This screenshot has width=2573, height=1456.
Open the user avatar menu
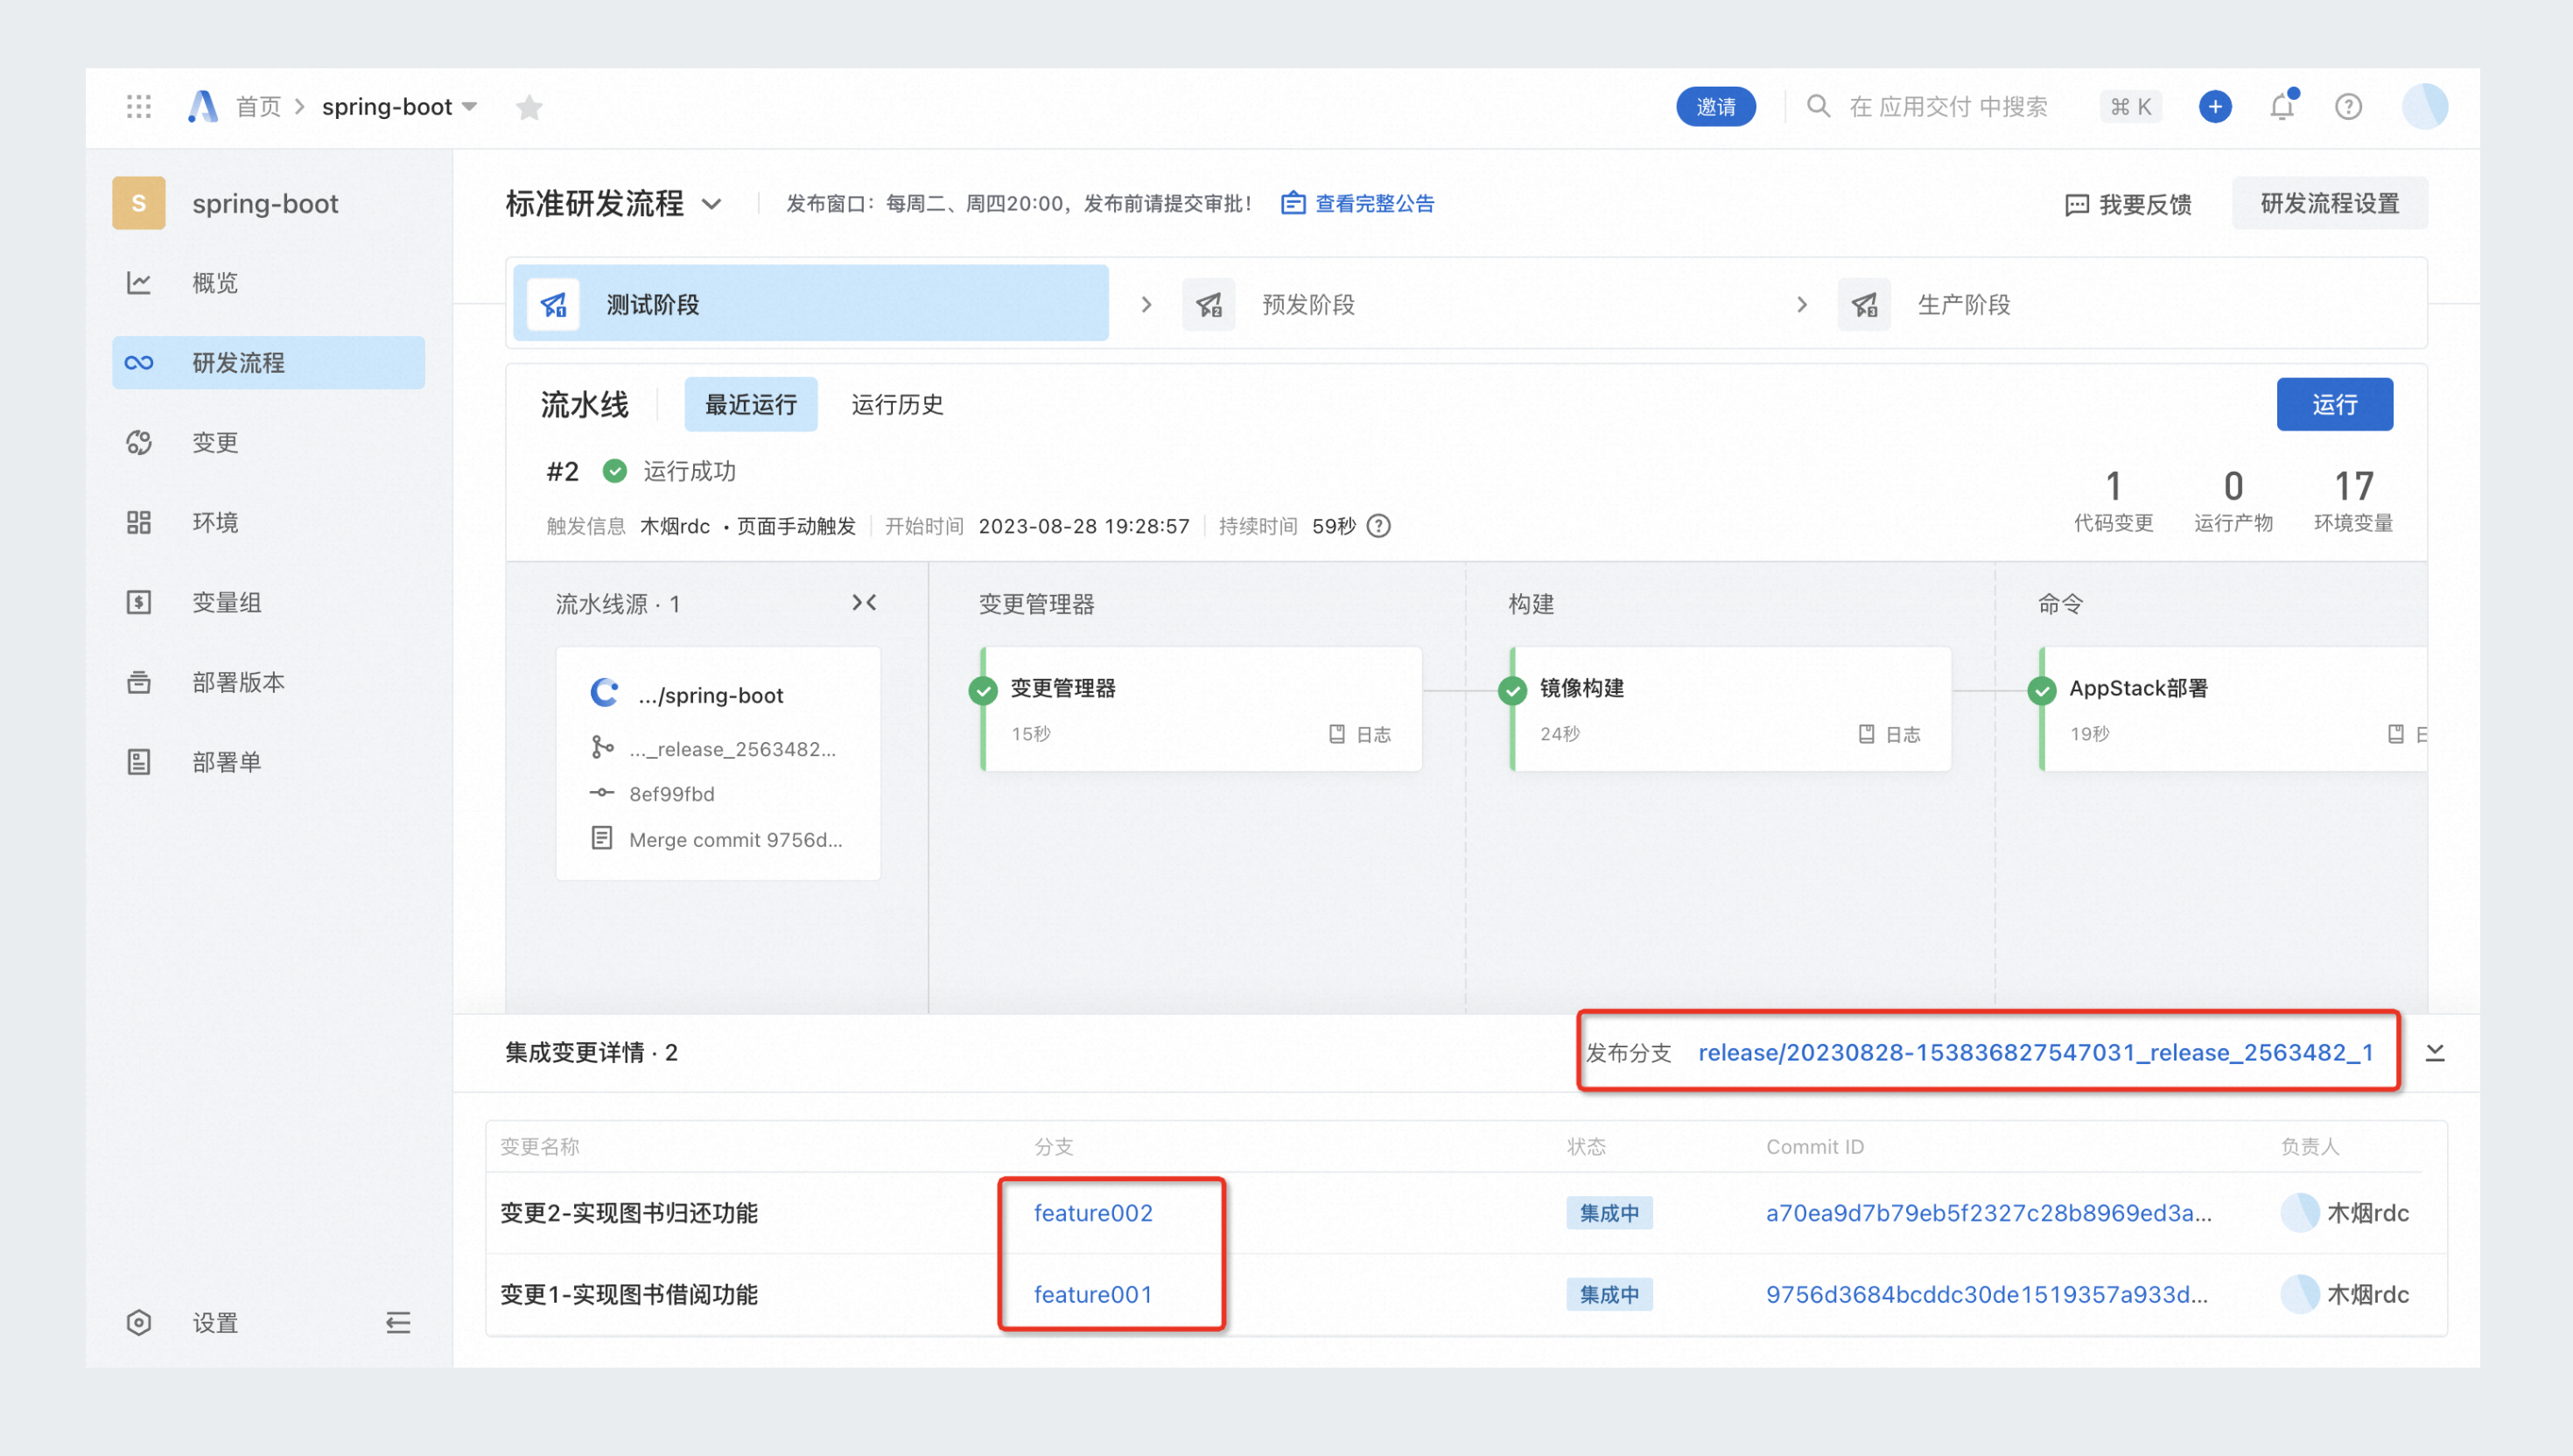(x=2424, y=106)
